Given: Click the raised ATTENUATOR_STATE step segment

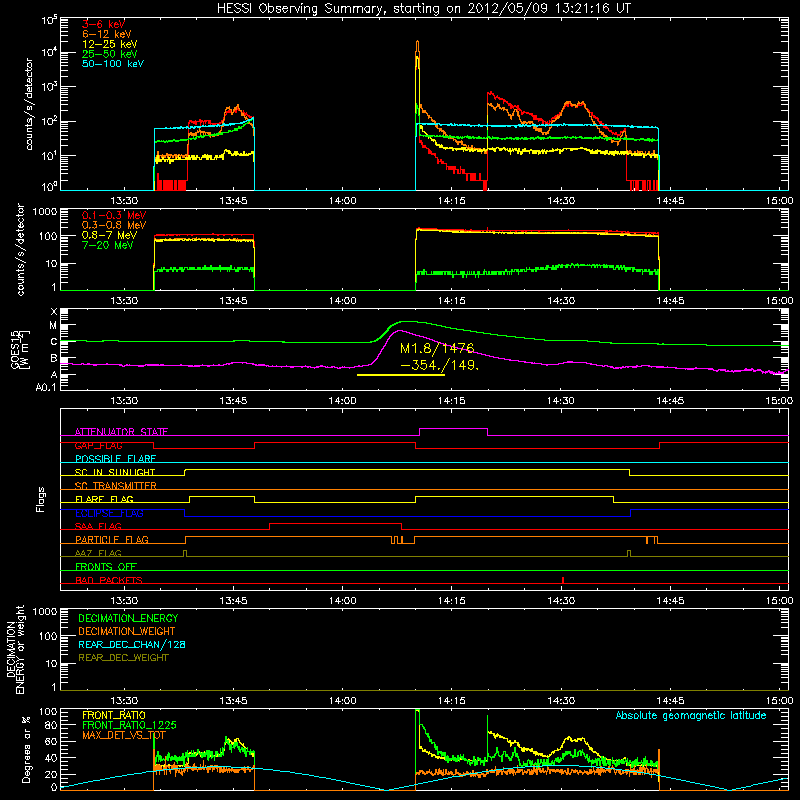Looking at the screenshot, I should coord(454,429).
